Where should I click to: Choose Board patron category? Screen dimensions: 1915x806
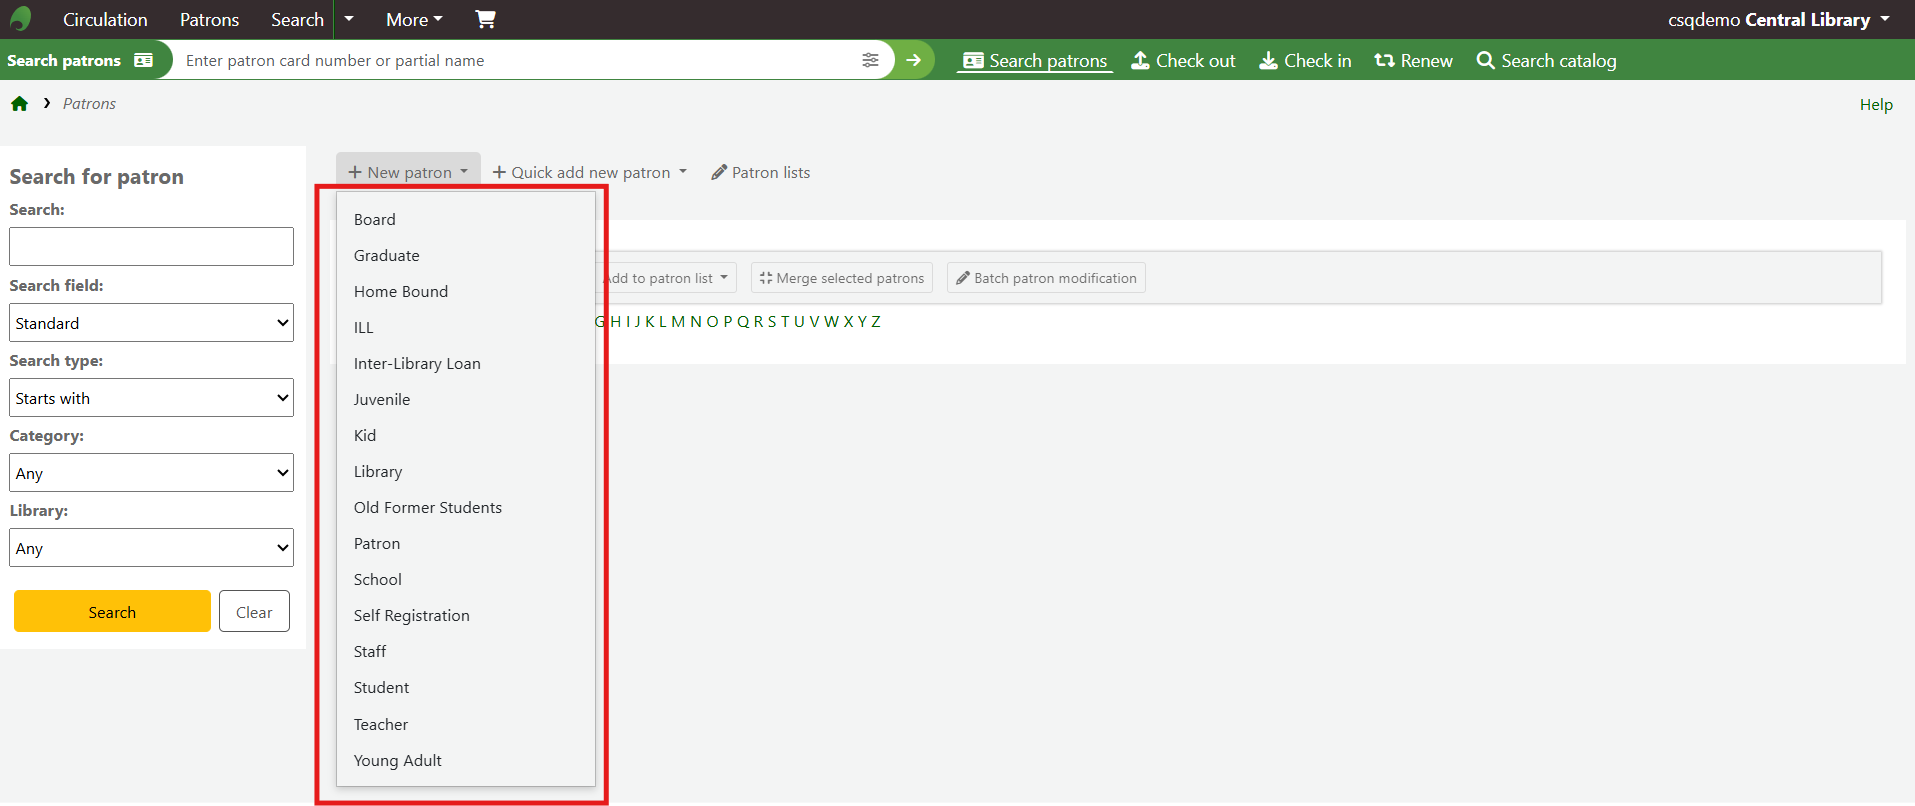click(x=466, y=219)
